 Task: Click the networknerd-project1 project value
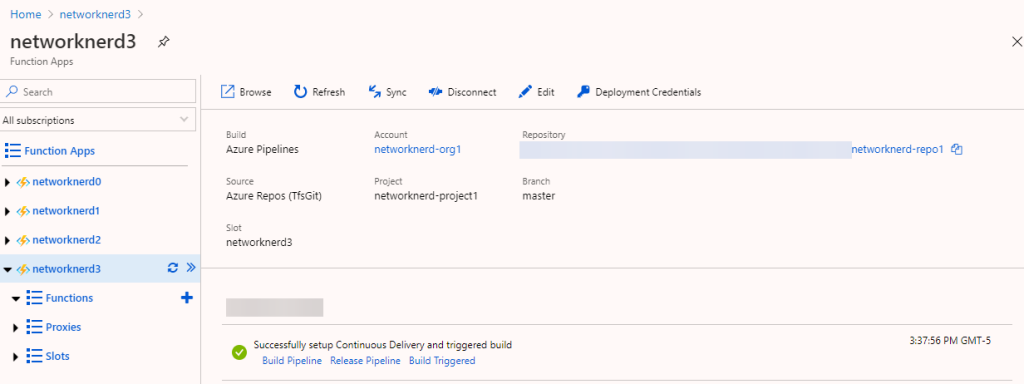[x=426, y=195]
